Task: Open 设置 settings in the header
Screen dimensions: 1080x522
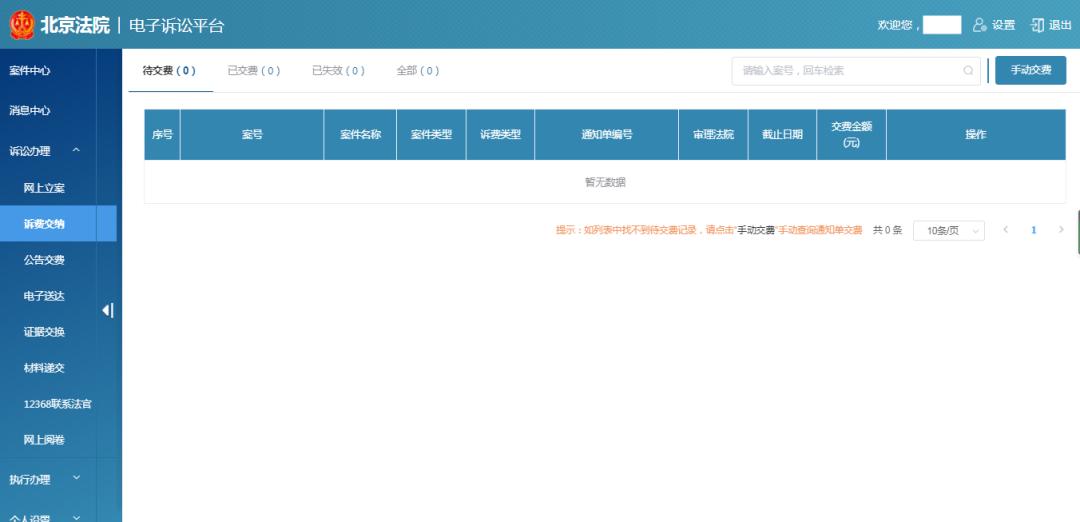Action: point(994,25)
